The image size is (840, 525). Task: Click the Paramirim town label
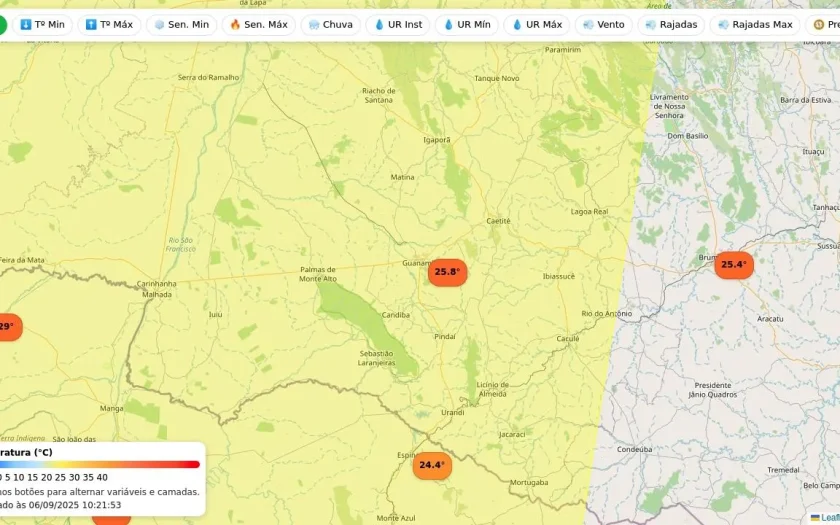pyautogui.click(x=563, y=50)
